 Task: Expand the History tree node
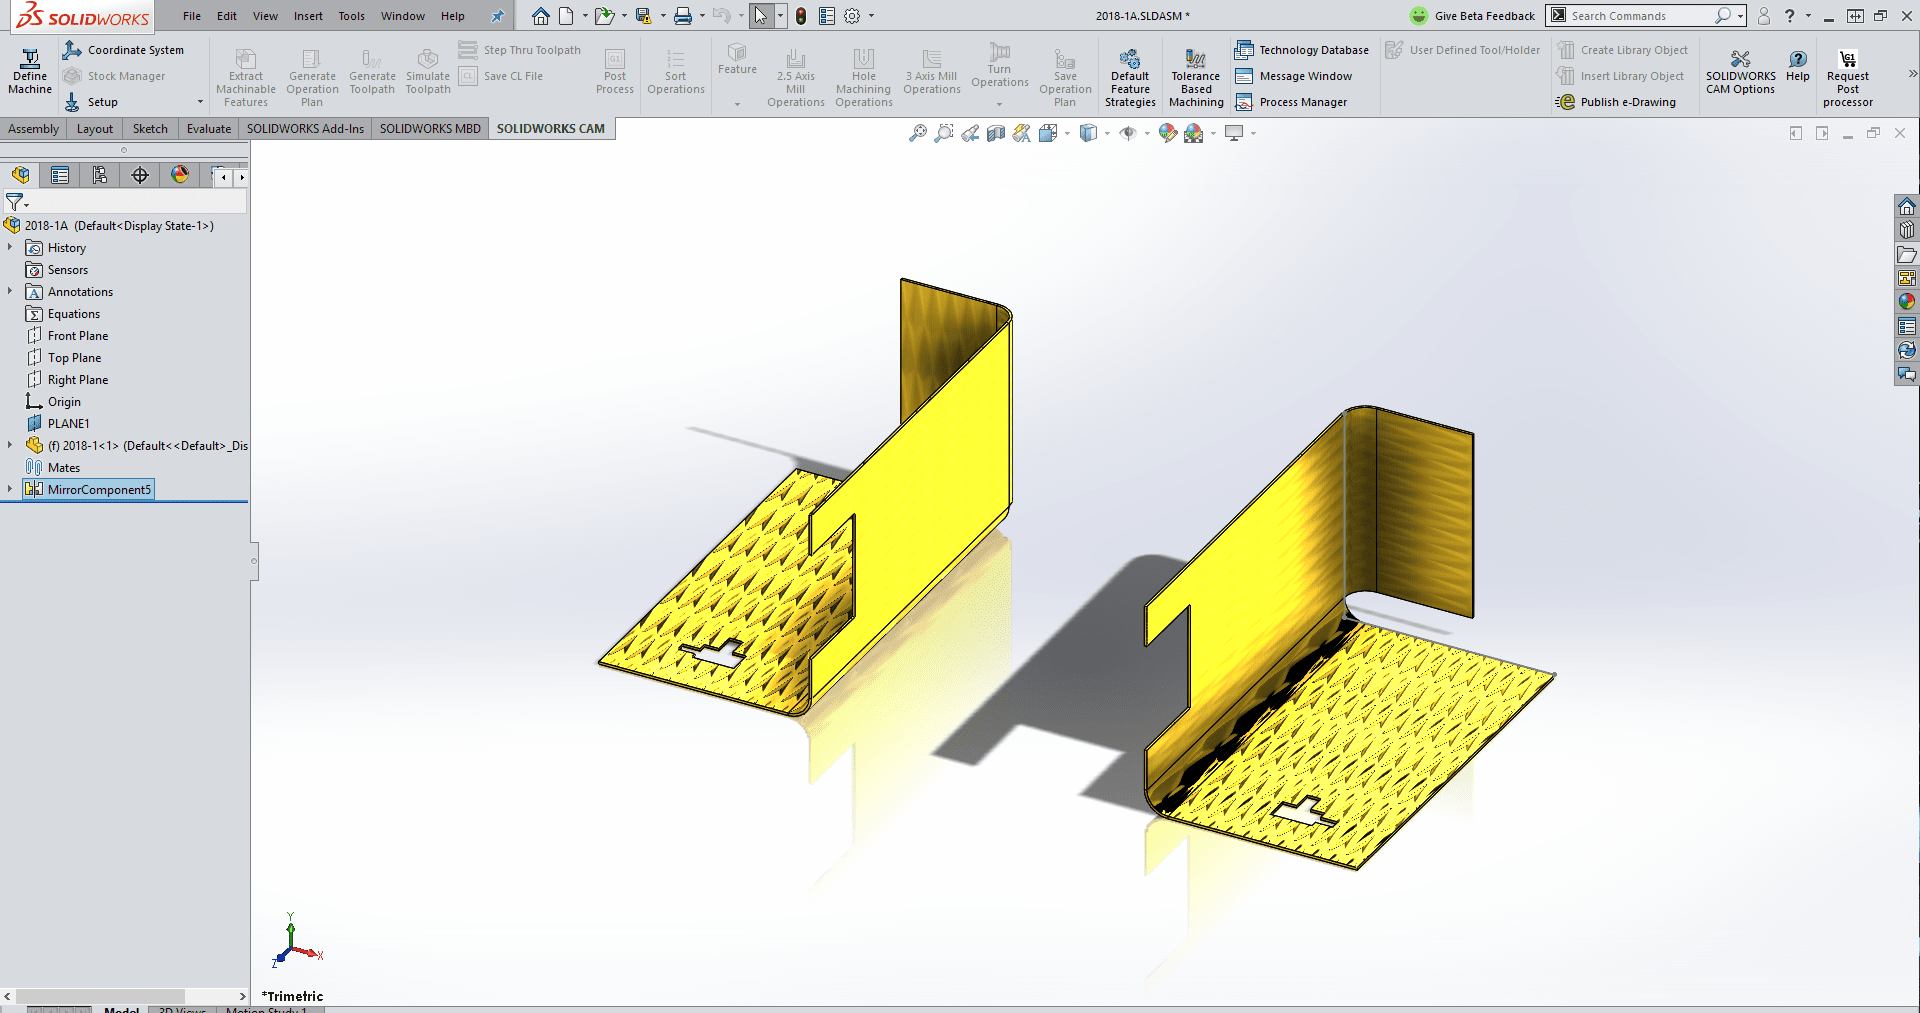point(10,247)
